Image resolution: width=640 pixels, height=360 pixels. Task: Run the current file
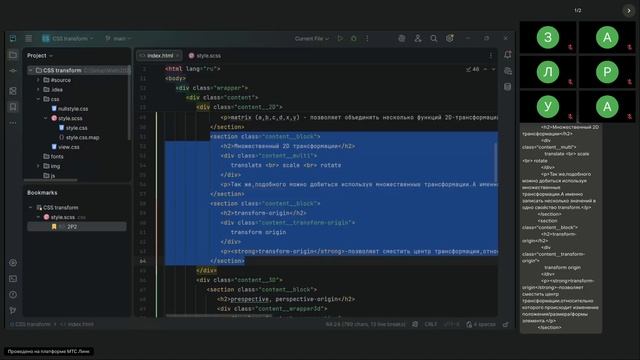[x=340, y=38]
